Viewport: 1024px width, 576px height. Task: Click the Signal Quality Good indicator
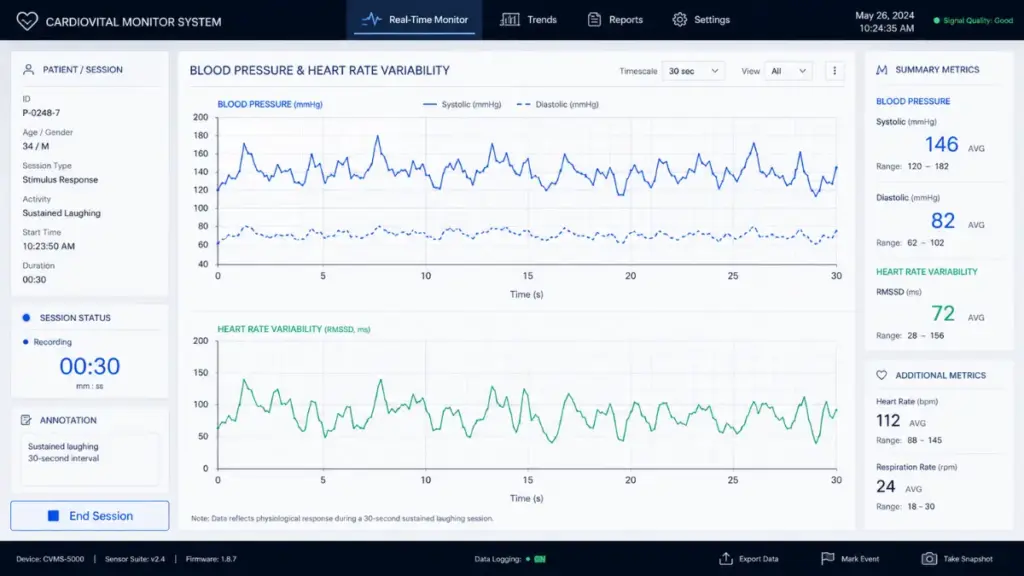973,20
